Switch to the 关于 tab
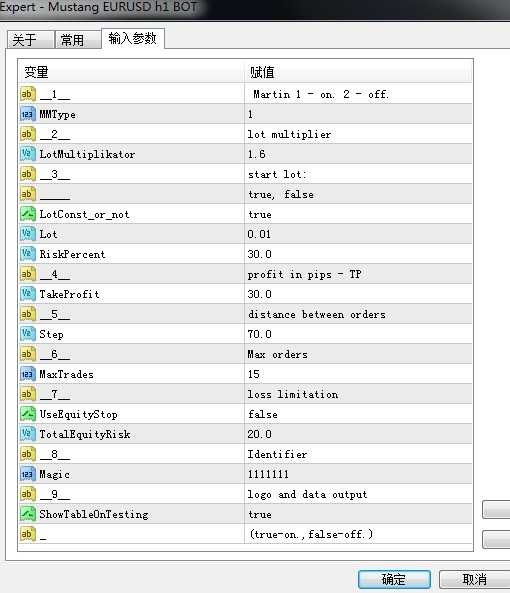Viewport: 510px width, 593px height. coord(30,40)
